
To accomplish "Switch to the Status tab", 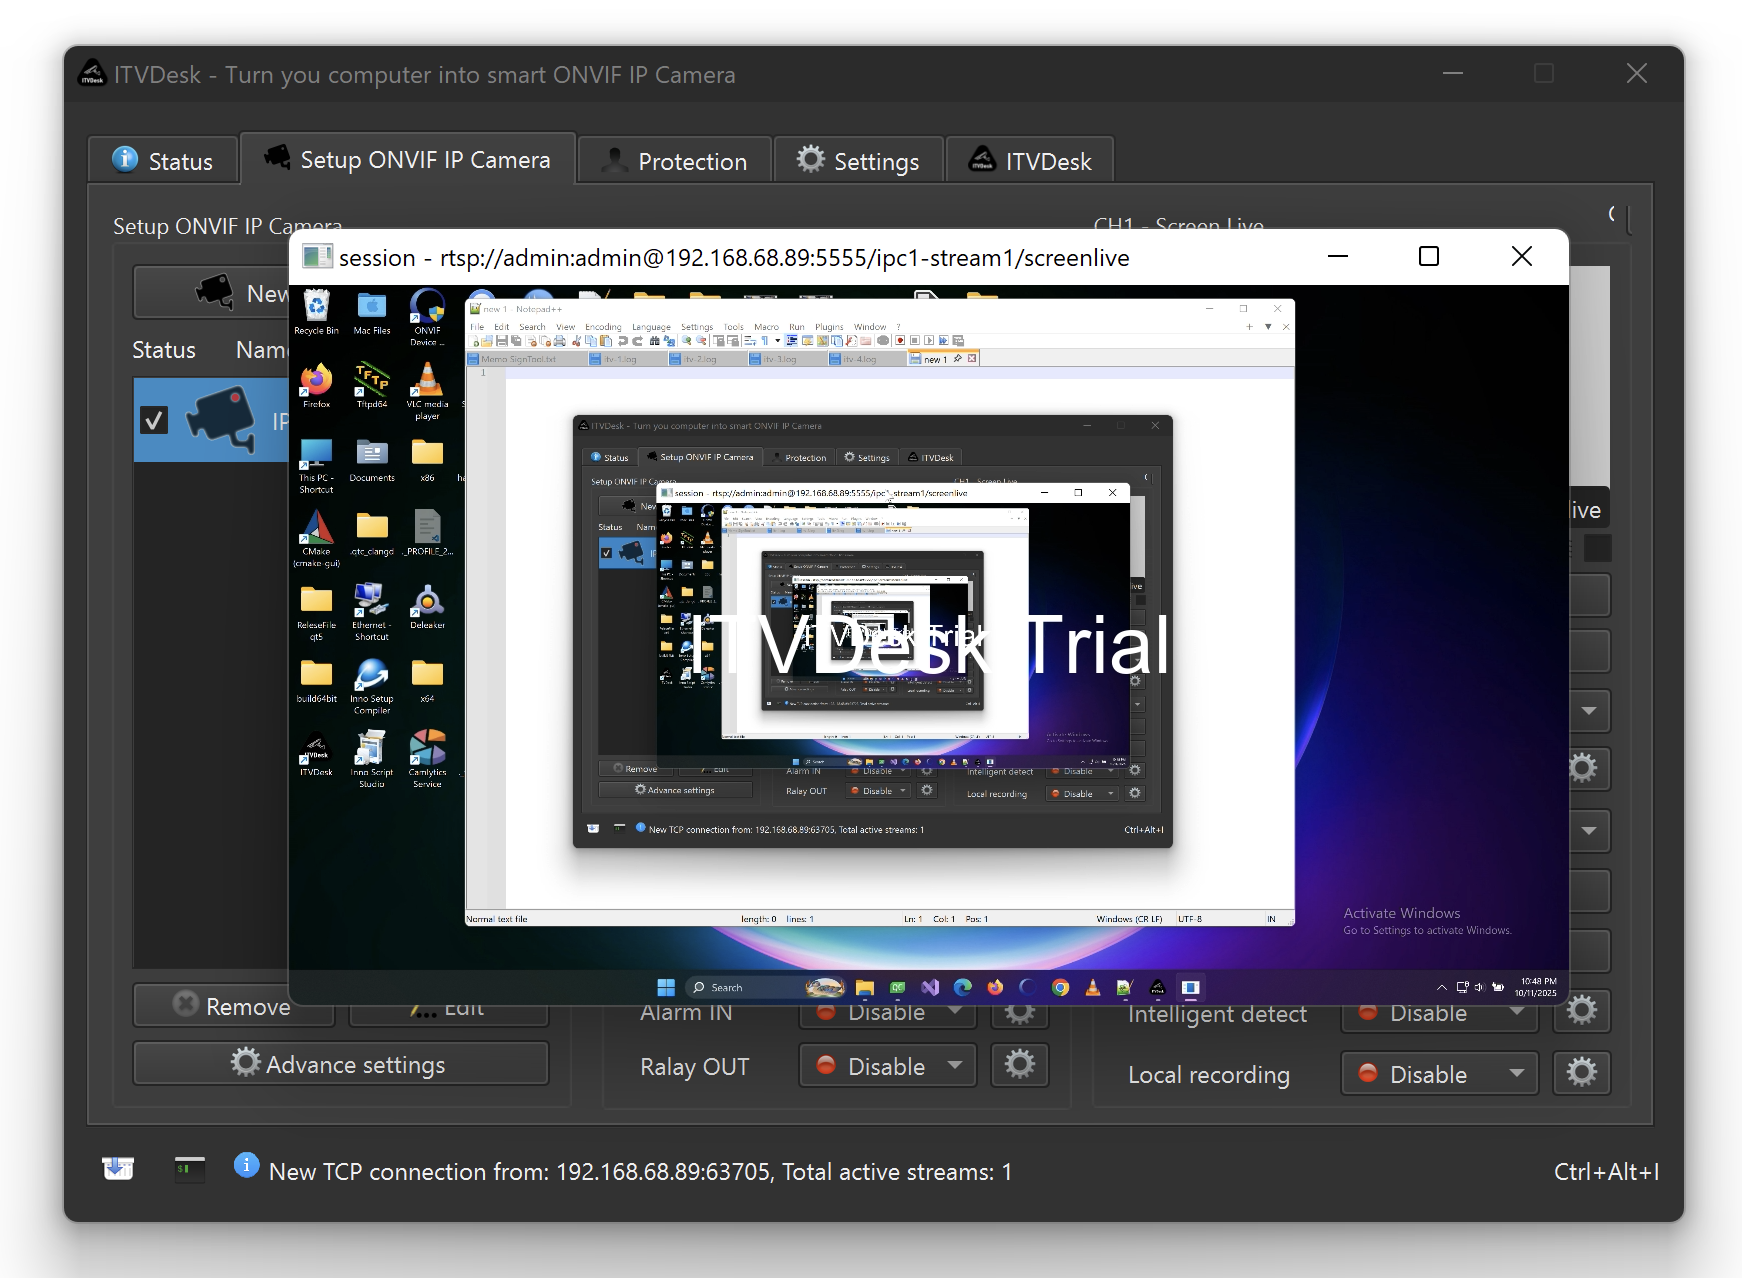I will (x=162, y=160).
